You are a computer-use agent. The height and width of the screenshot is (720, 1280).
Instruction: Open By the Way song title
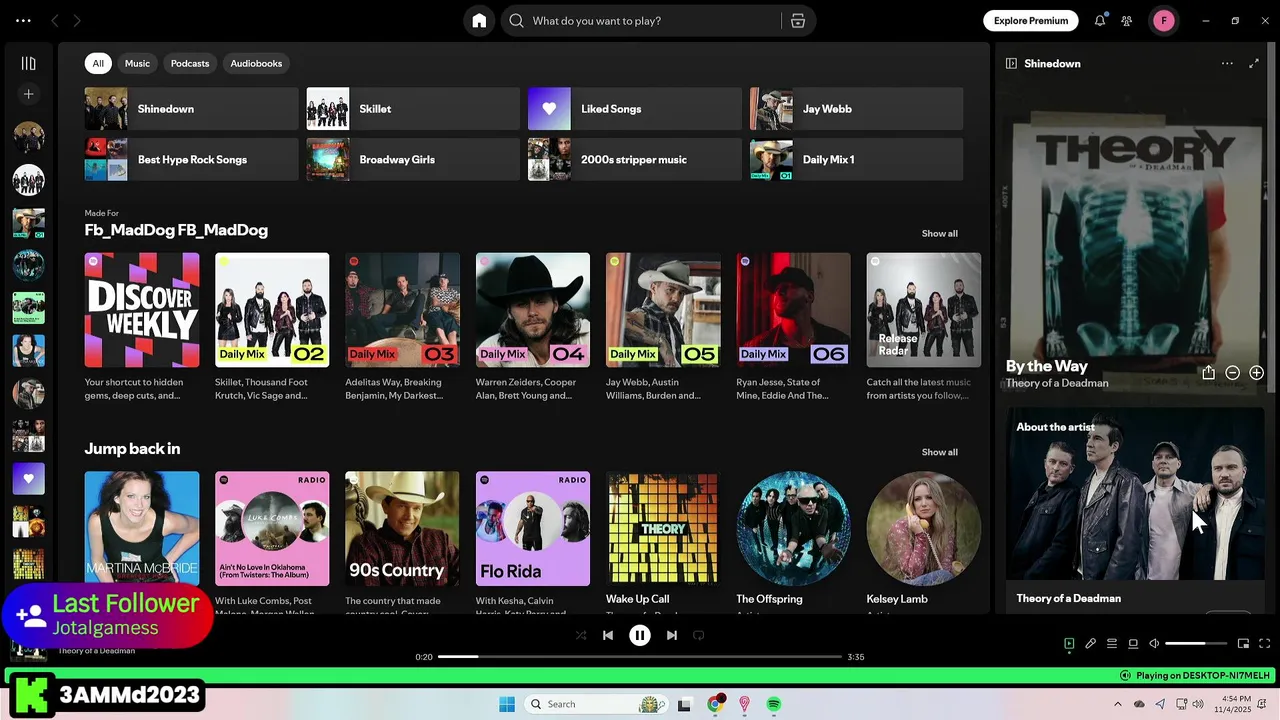coord(1047,366)
